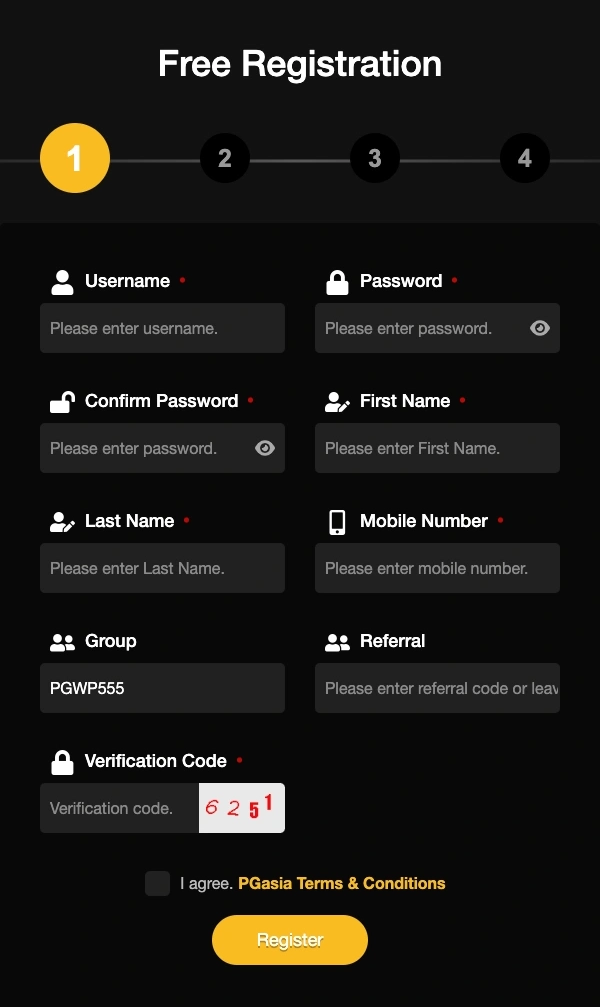
Task: Select step 1 of the registration
Action: coord(75,157)
